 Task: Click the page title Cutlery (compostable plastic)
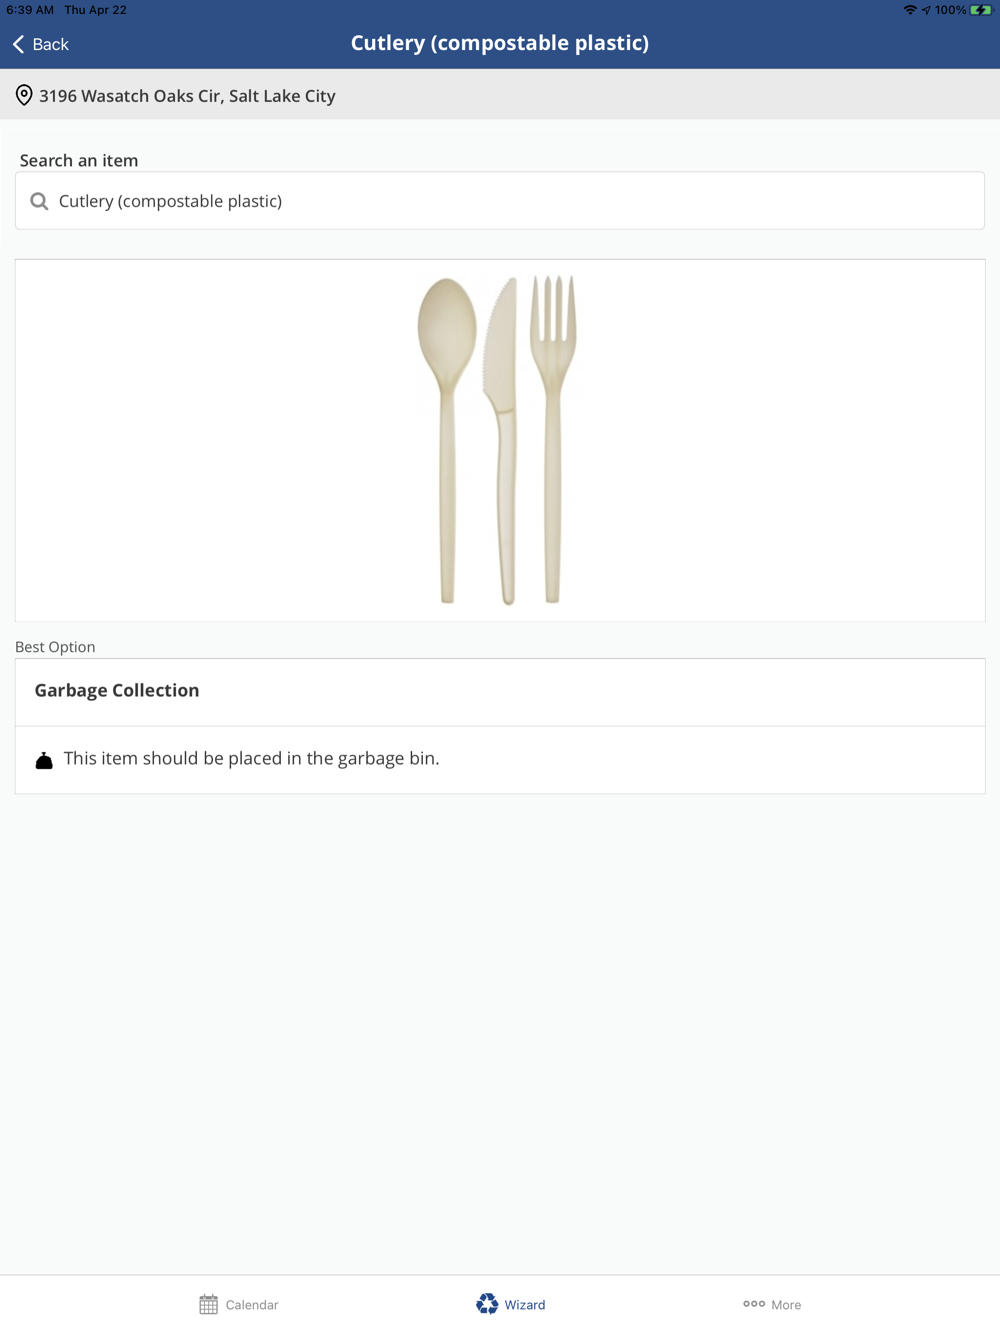click(500, 43)
